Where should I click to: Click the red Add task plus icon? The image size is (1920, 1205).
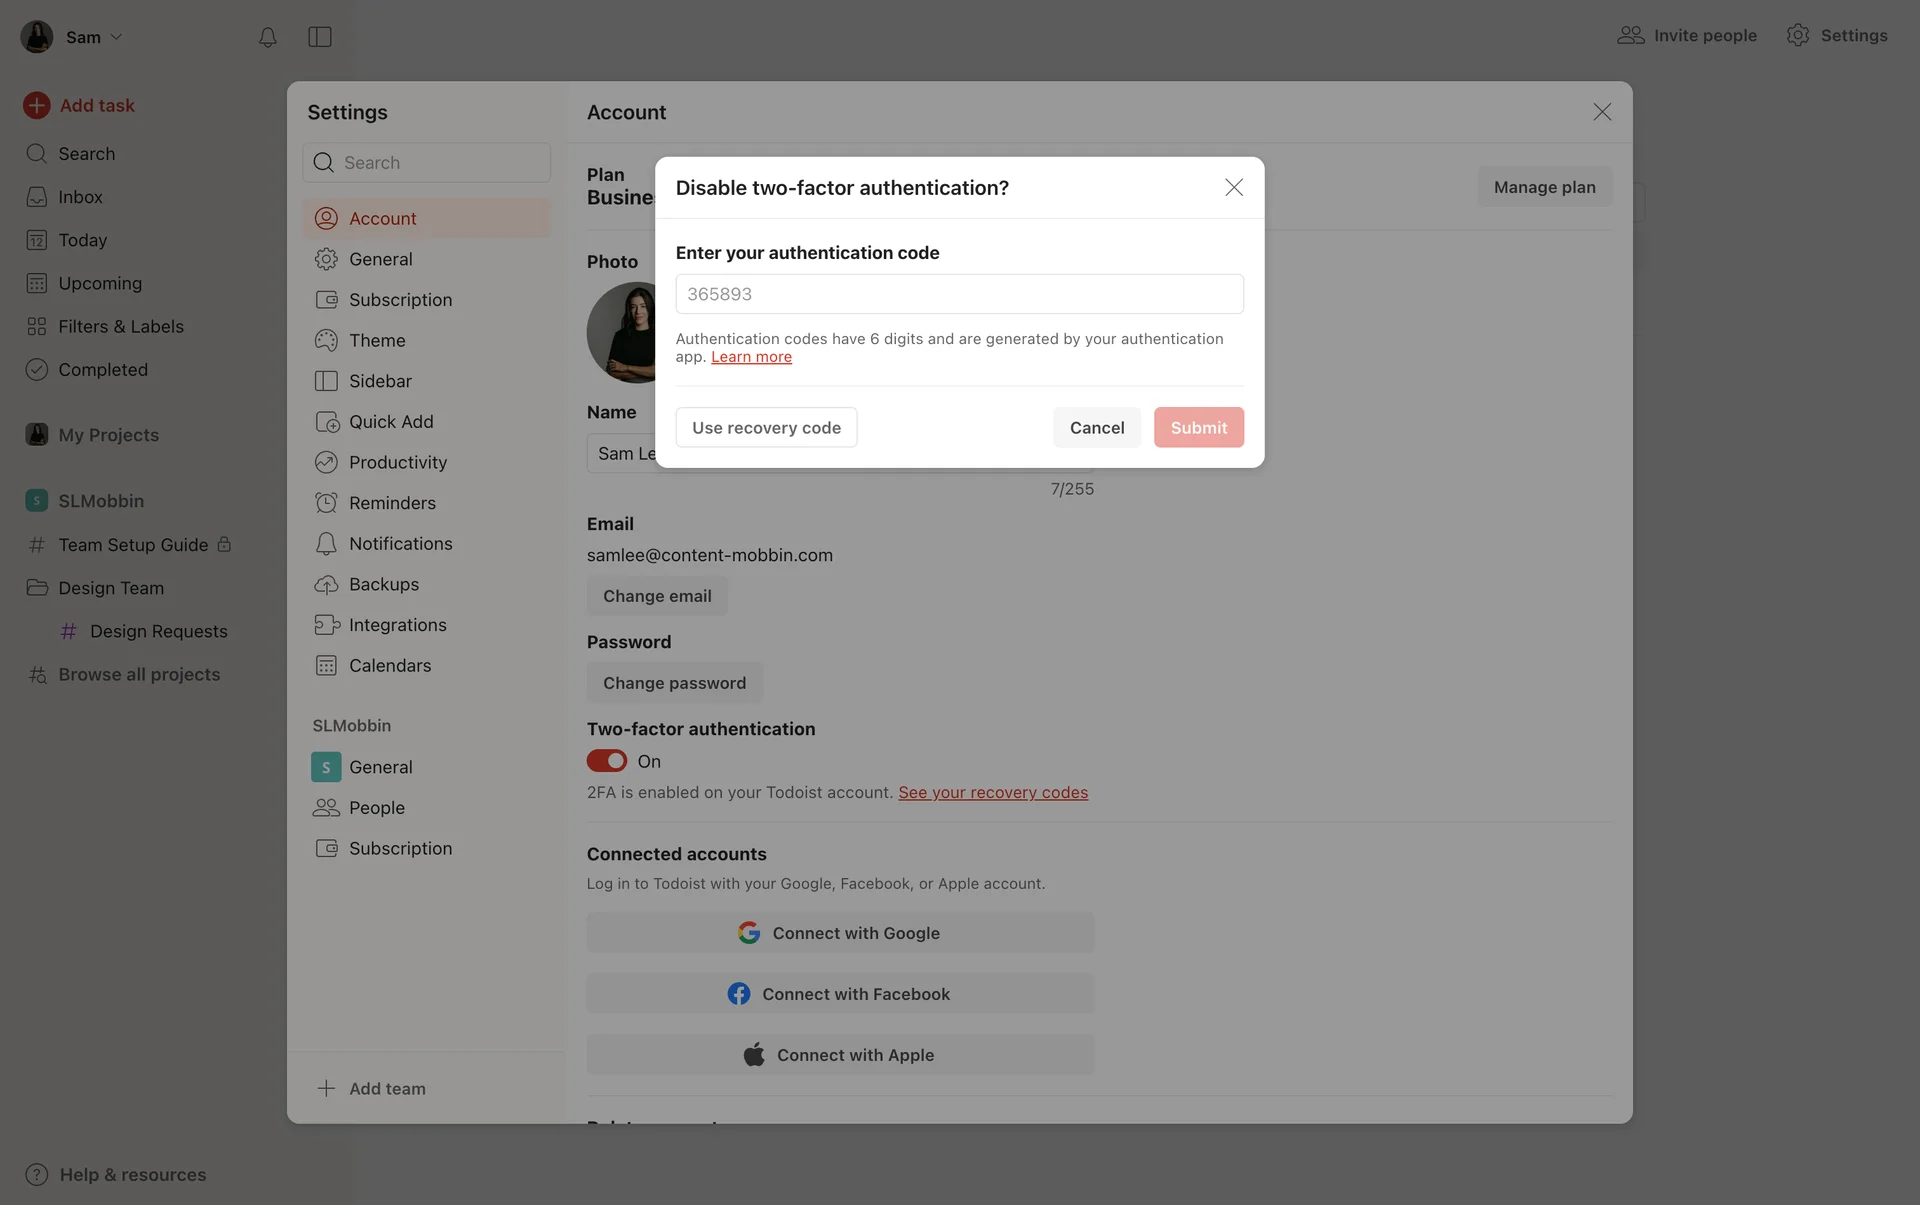click(x=37, y=105)
